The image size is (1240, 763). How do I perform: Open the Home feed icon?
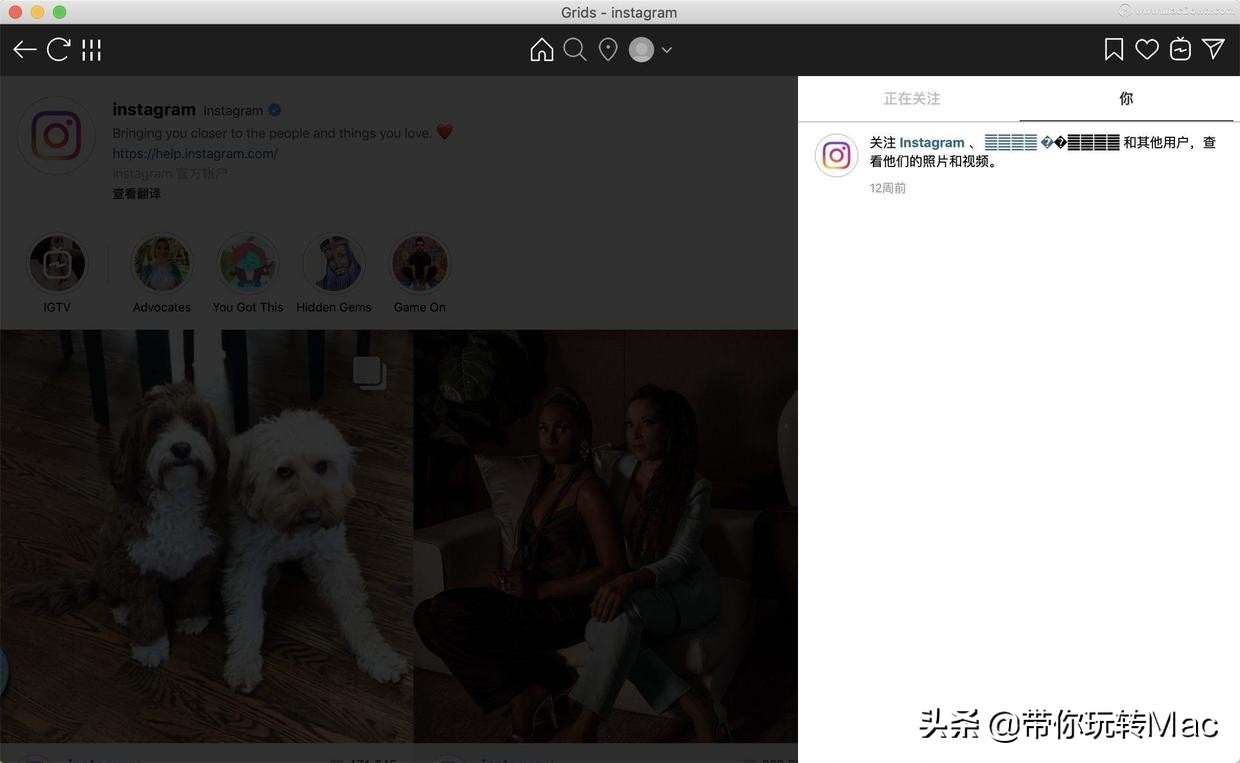(x=541, y=48)
